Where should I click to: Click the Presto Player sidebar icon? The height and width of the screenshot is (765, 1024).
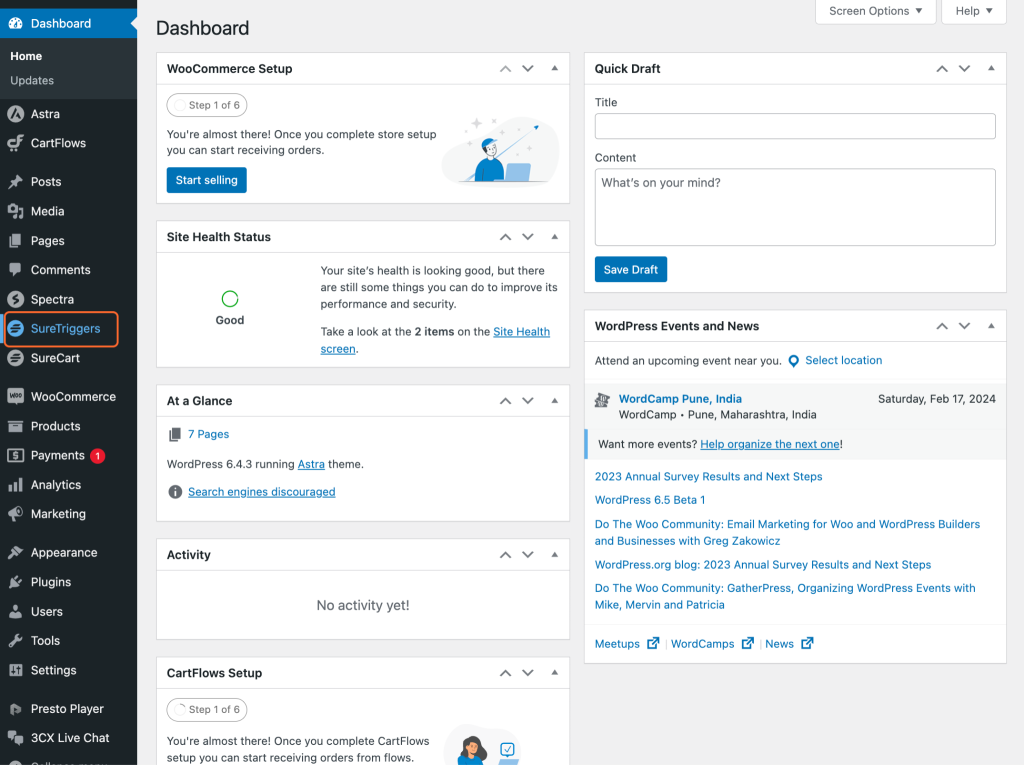[x=15, y=709]
